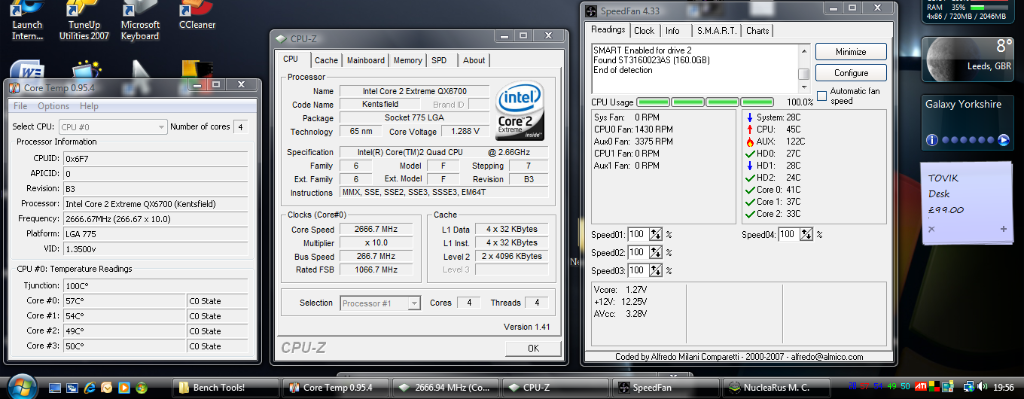Click the Switch between windows quick launch icon

72,387
